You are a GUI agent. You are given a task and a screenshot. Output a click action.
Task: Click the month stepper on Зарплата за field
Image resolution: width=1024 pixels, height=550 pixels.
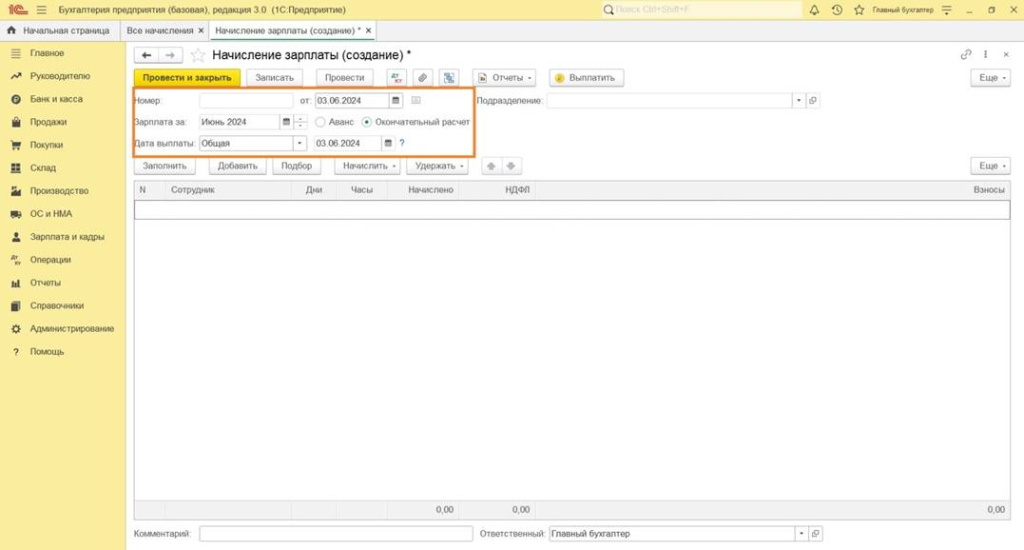301,122
